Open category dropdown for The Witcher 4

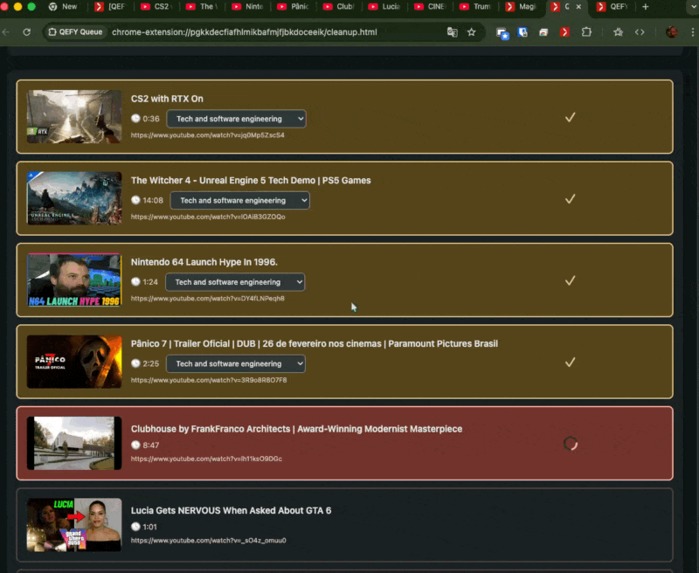point(240,200)
